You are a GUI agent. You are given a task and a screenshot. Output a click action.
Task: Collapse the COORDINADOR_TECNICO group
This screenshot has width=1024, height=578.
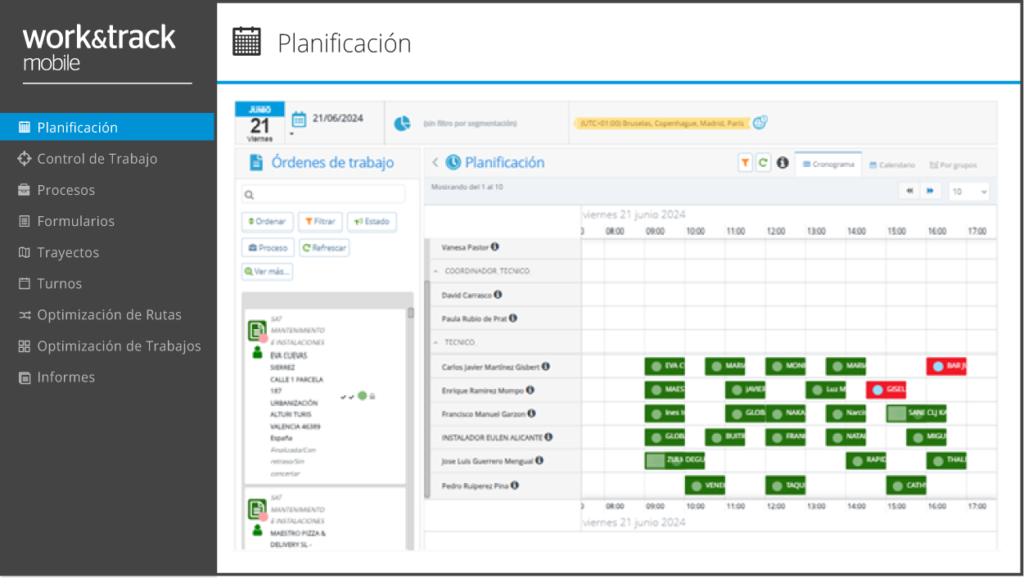(x=436, y=270)
